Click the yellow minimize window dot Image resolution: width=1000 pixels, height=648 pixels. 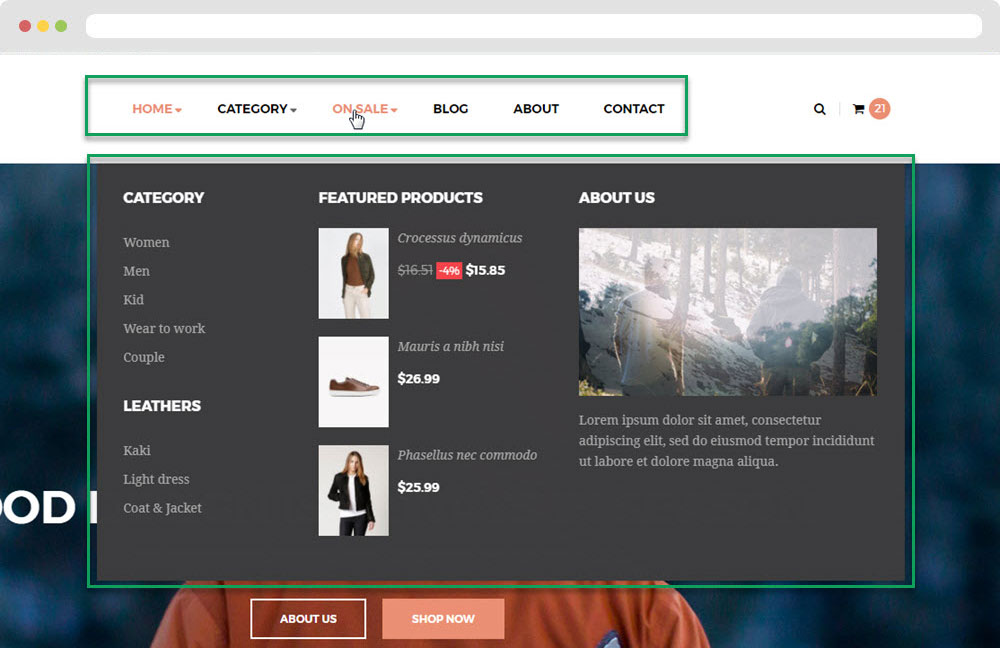43,26
